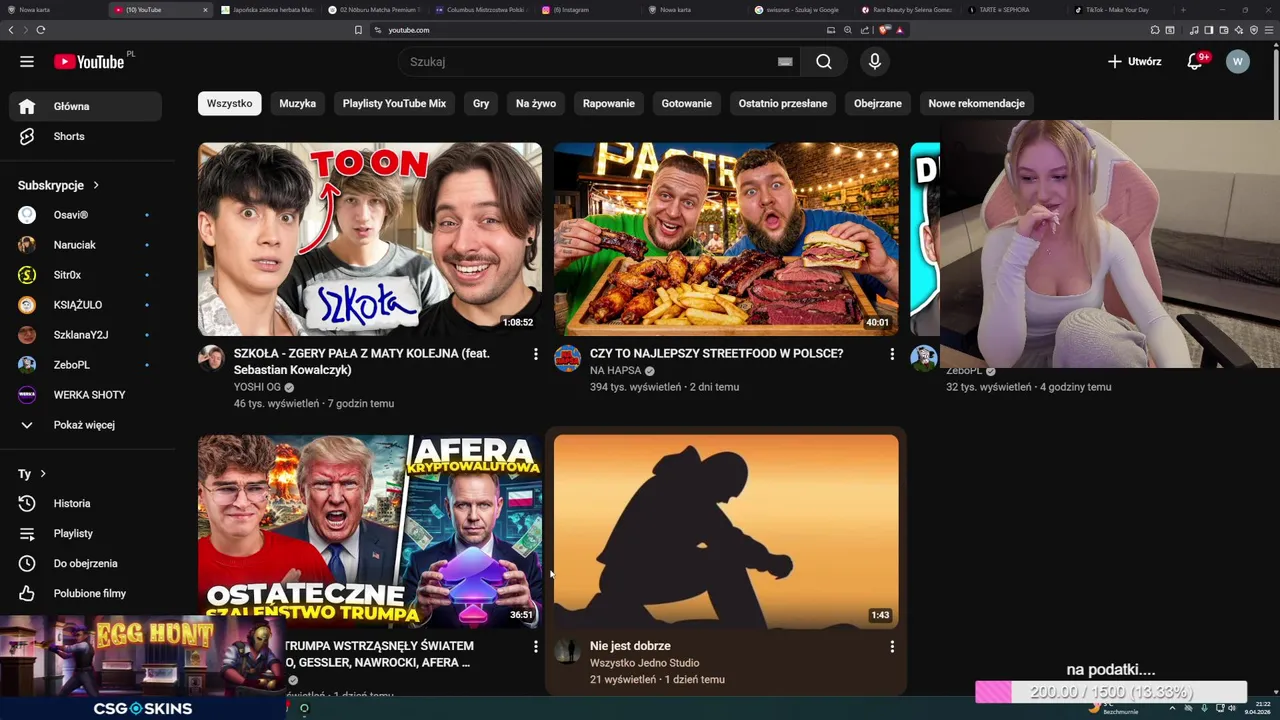1280x720 pixels.
Task: Open options for SZKOŁA video
Action: coord(536,354)
